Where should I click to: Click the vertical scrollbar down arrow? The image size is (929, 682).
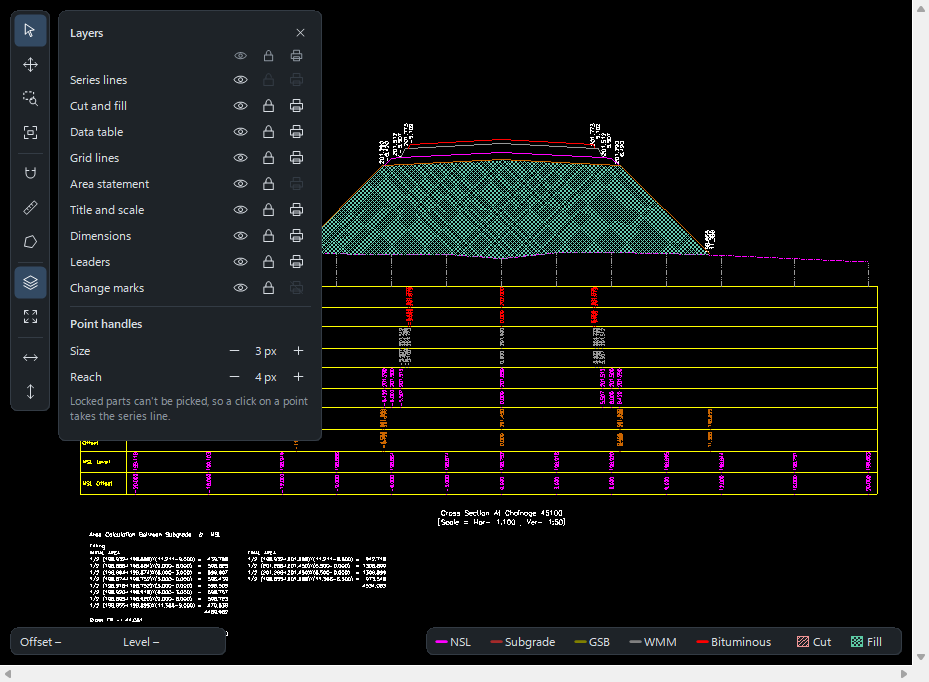(x=921, y=657)
